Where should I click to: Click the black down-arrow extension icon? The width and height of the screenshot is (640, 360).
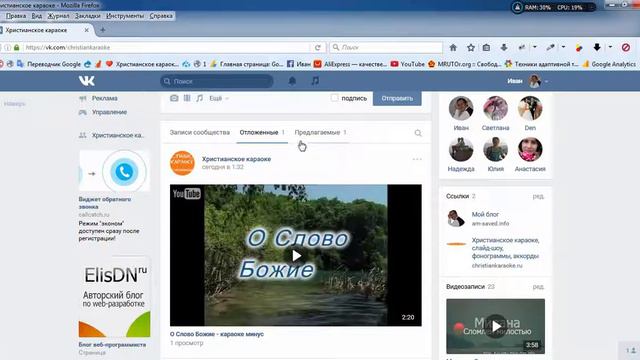pyautogui.click(x=597, y=47)
